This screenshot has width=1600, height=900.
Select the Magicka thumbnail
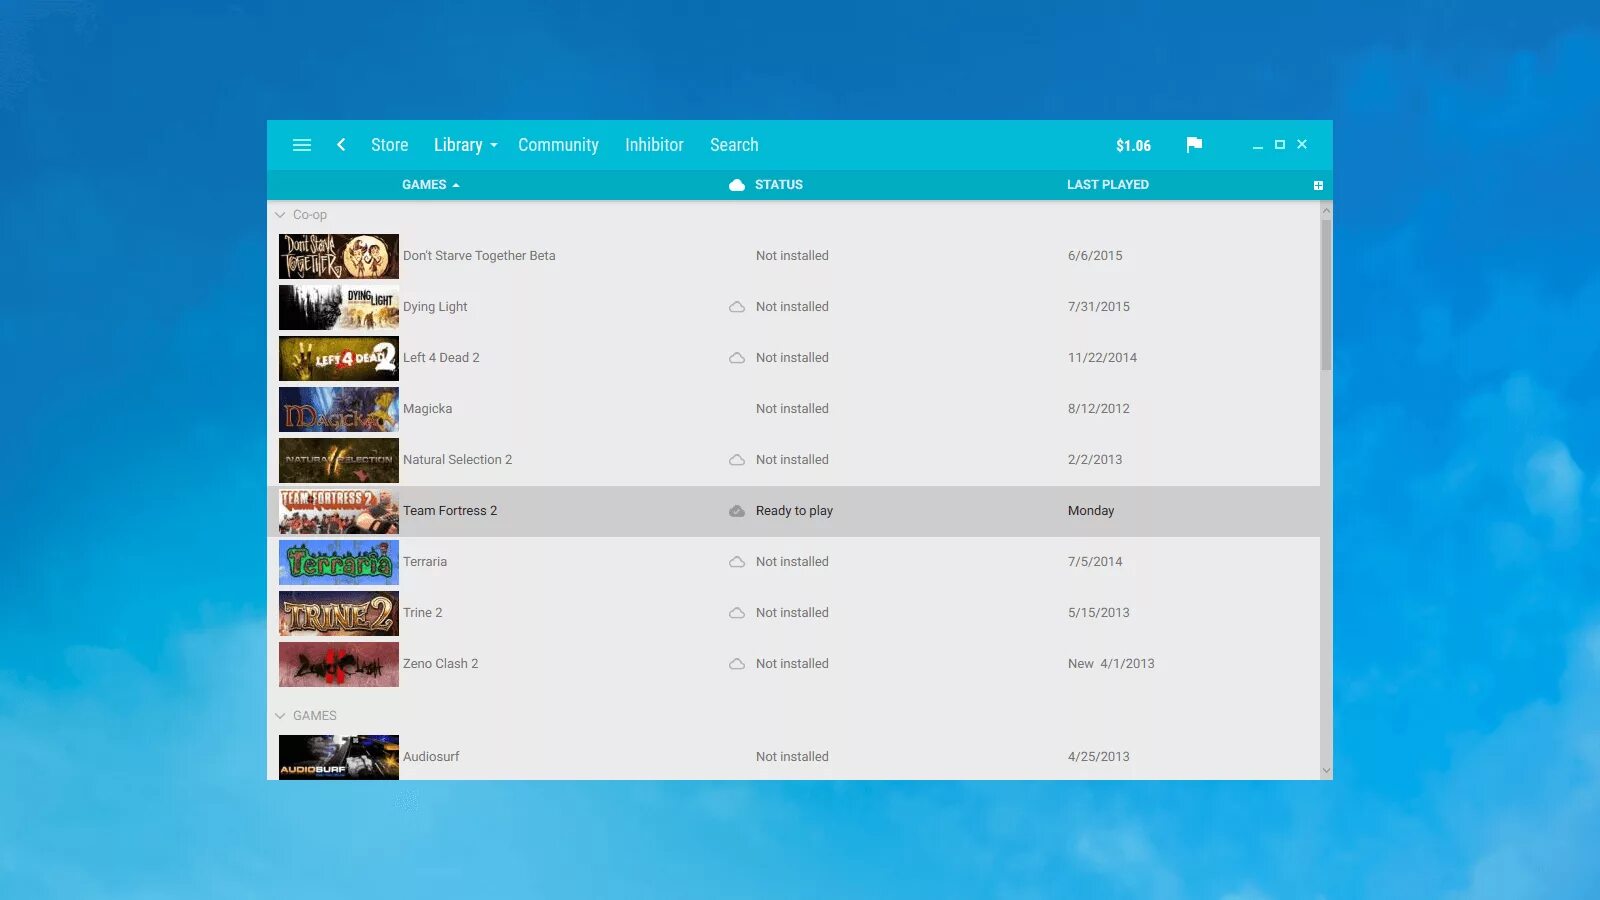tap(339, 409)
